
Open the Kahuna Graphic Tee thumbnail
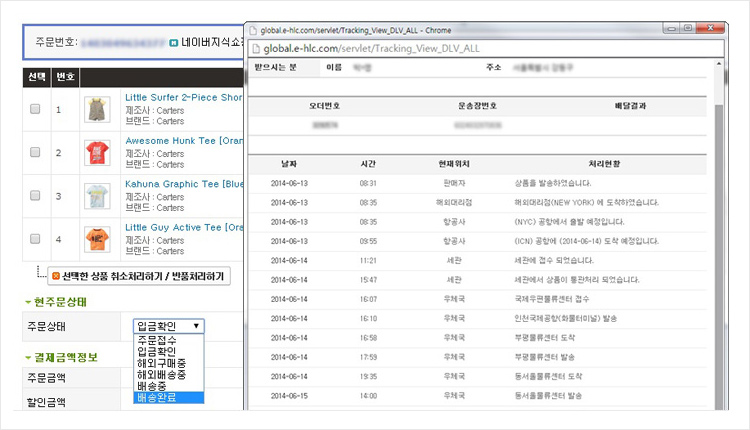pos(97,196)
